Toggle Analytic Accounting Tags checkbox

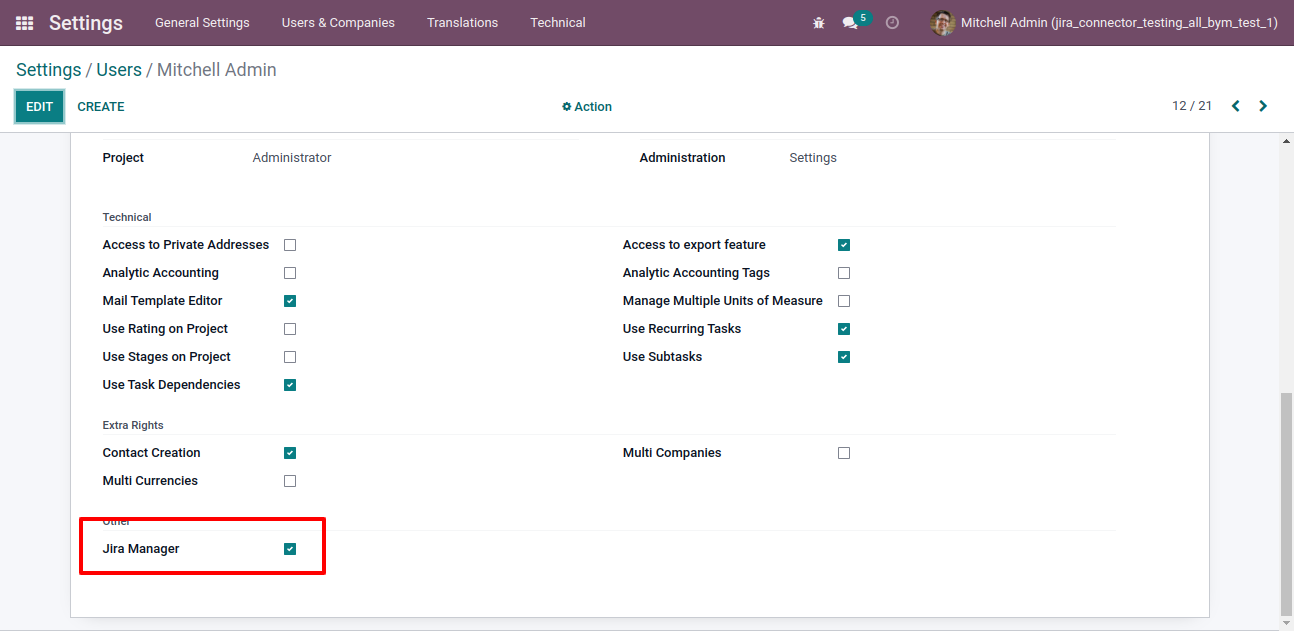(844, 273)
